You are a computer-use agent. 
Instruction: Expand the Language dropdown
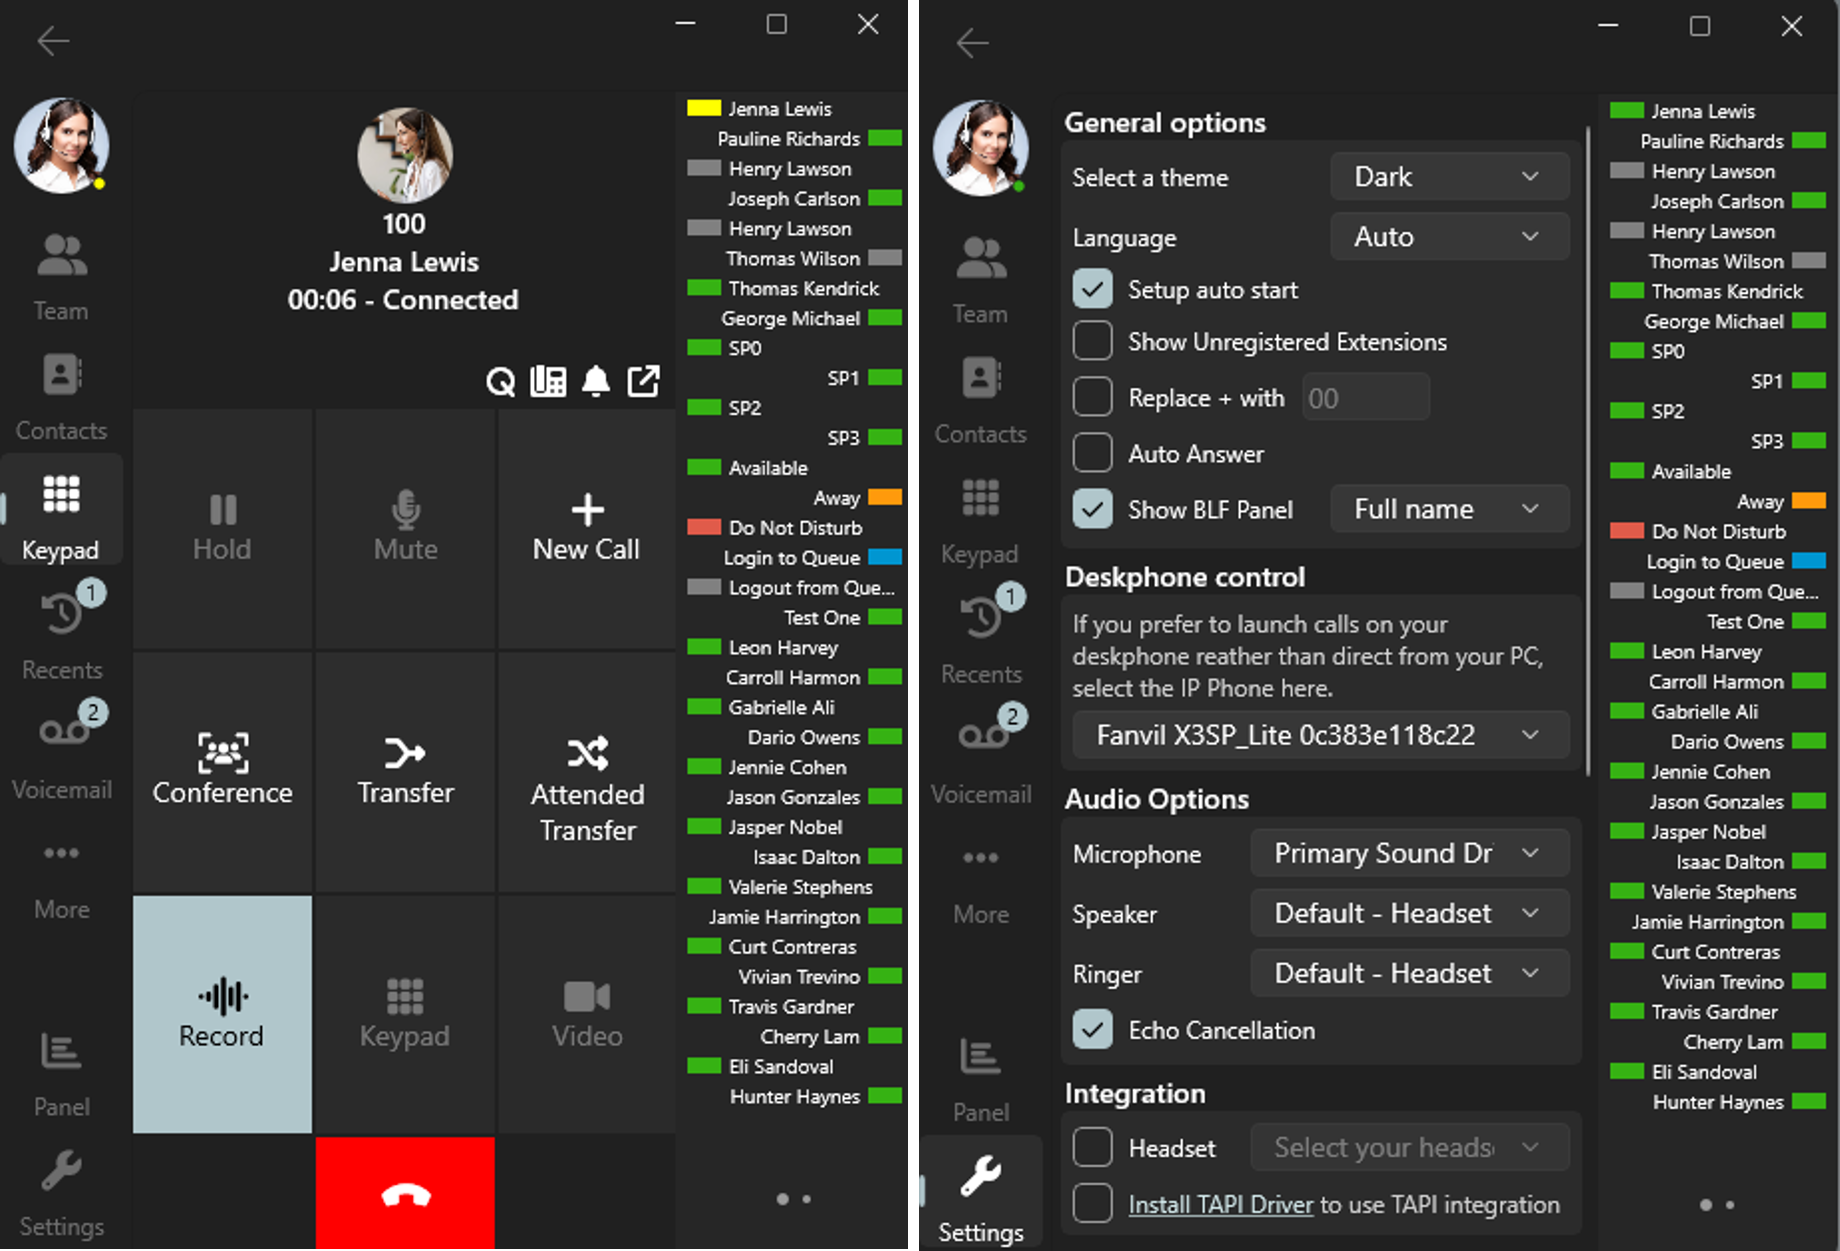pyautogui.click(x=1449, y=237)
